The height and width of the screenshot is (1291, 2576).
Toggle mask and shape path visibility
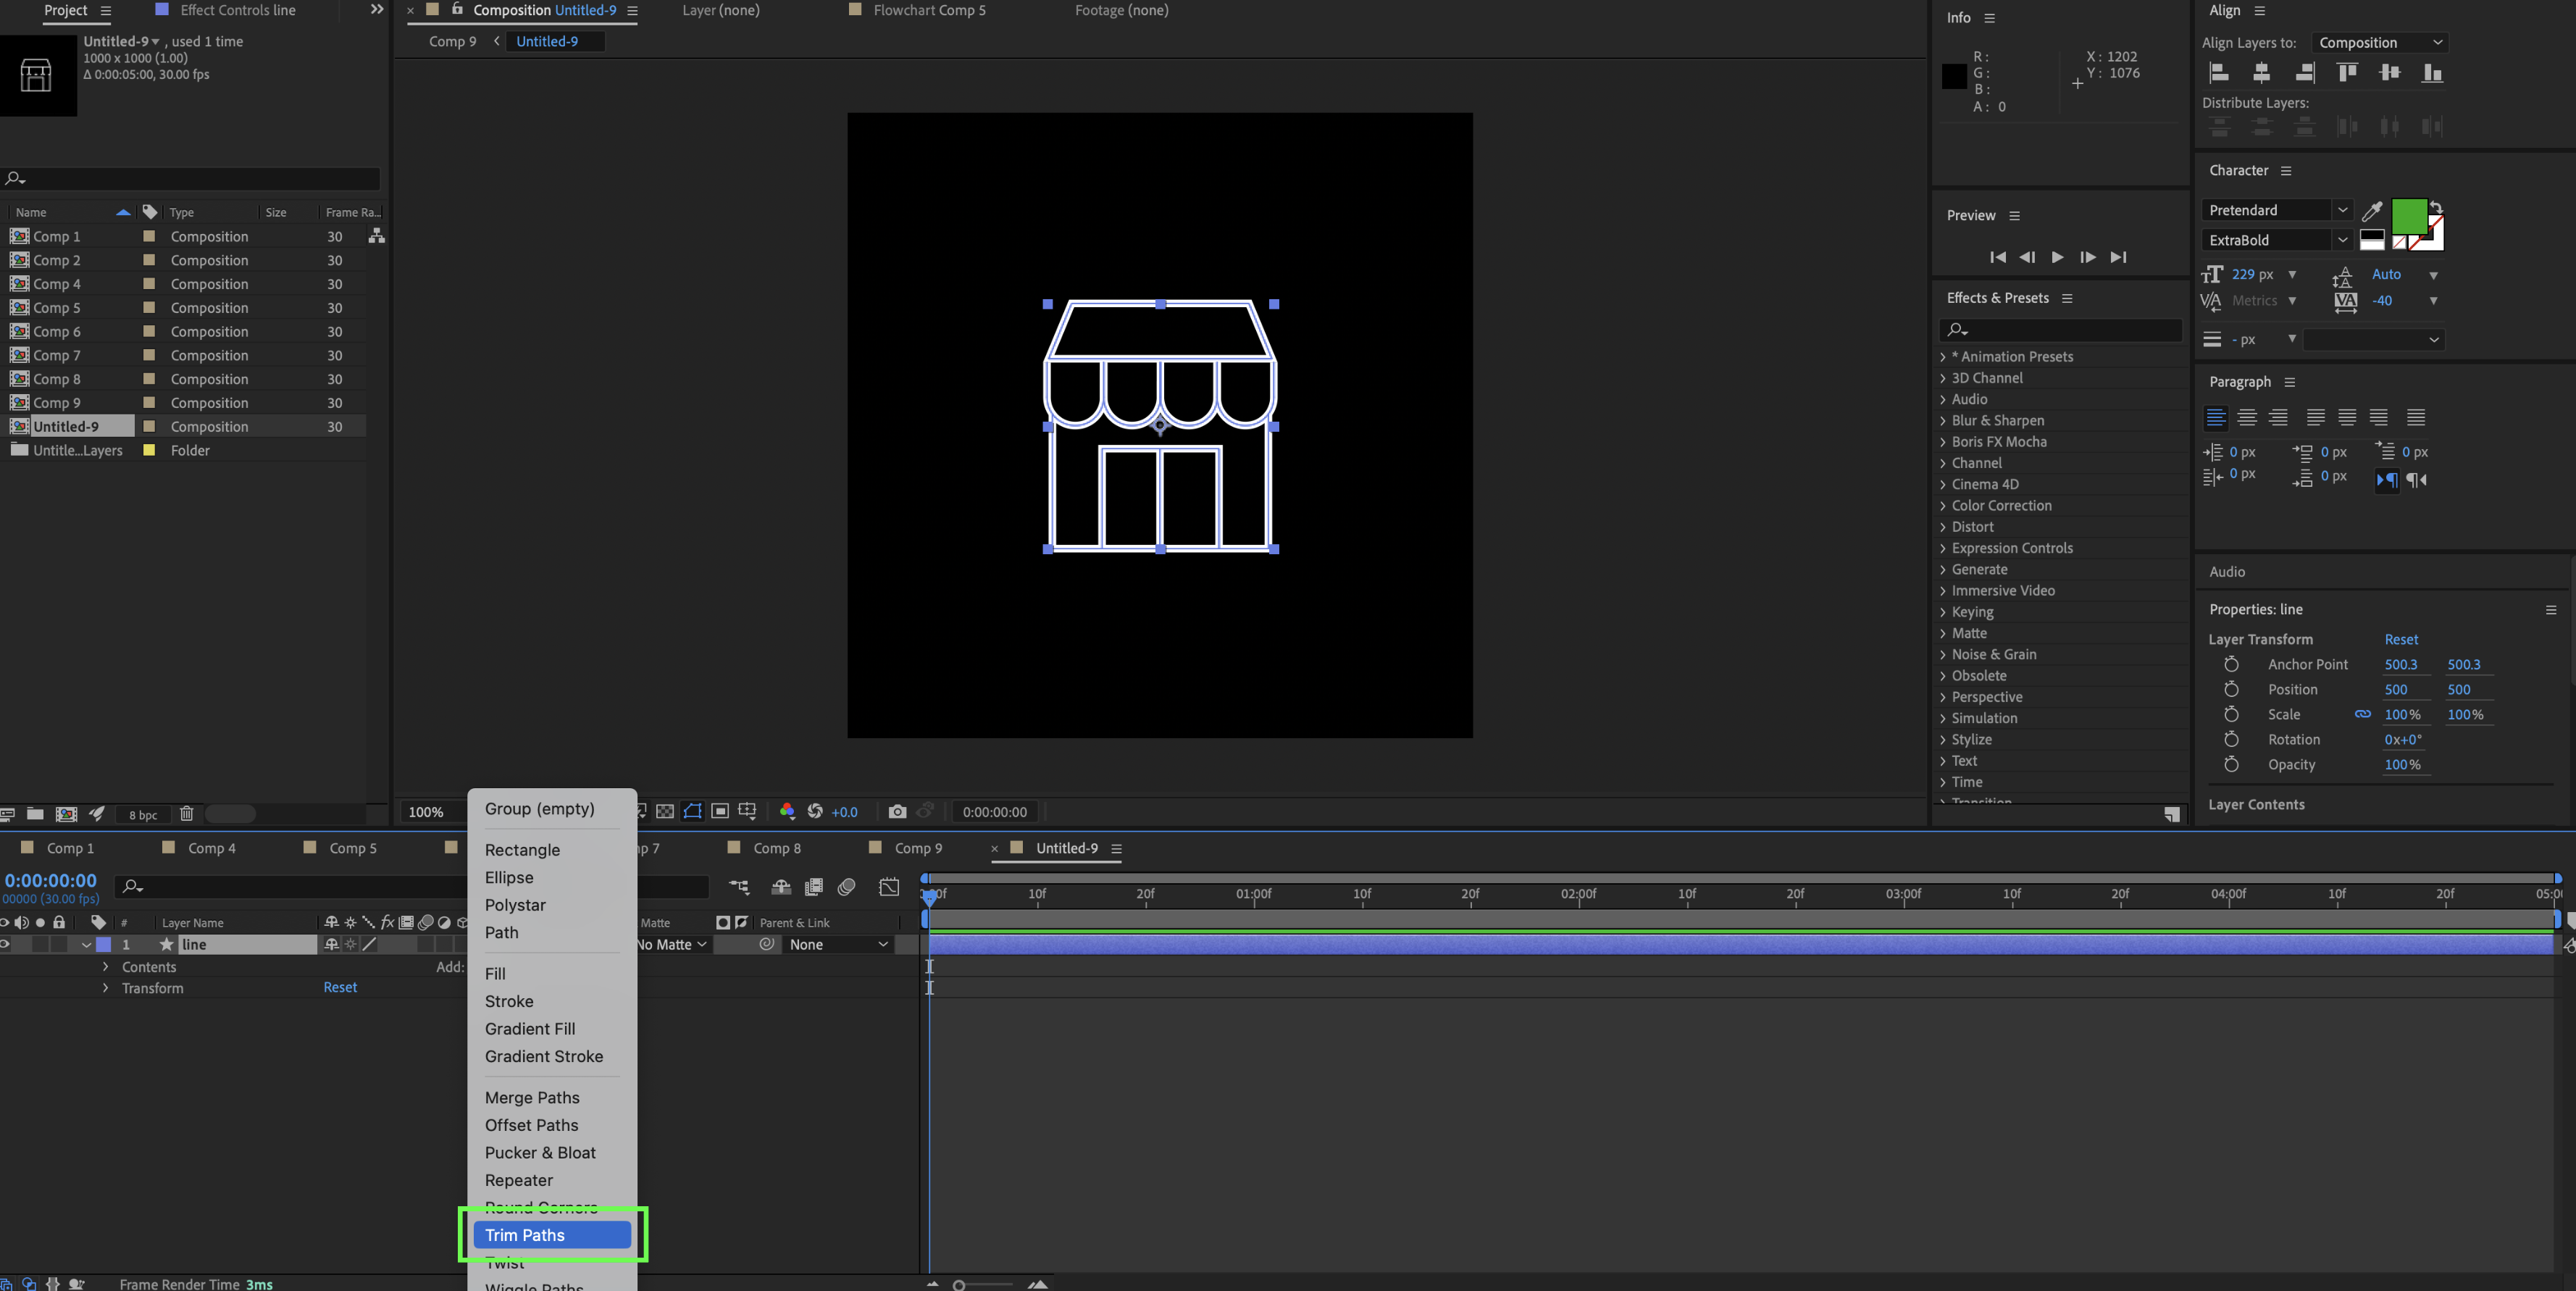coord(692,811)
